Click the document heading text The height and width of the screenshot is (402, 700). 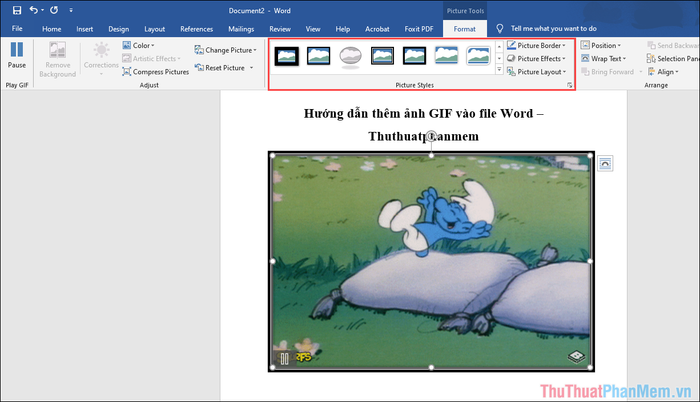(x=423, y=125)
